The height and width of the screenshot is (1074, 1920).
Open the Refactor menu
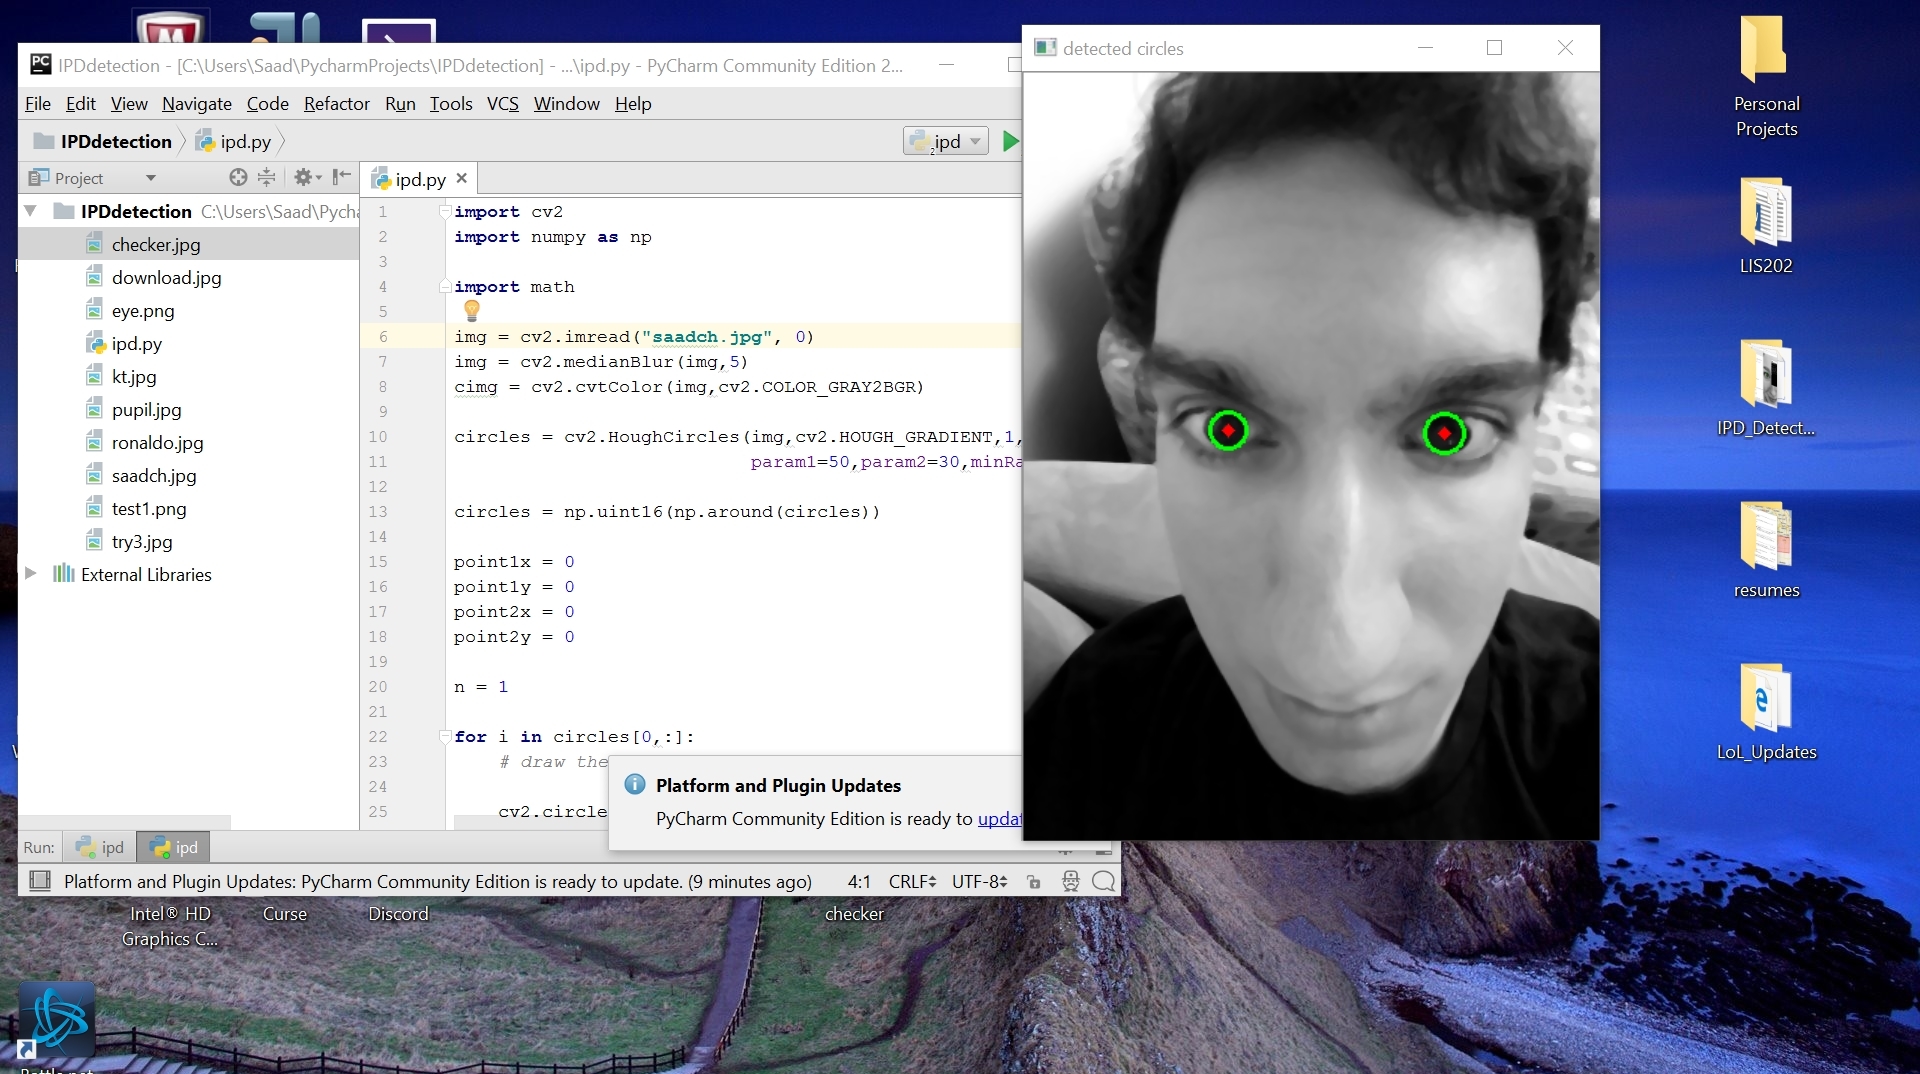336,104
